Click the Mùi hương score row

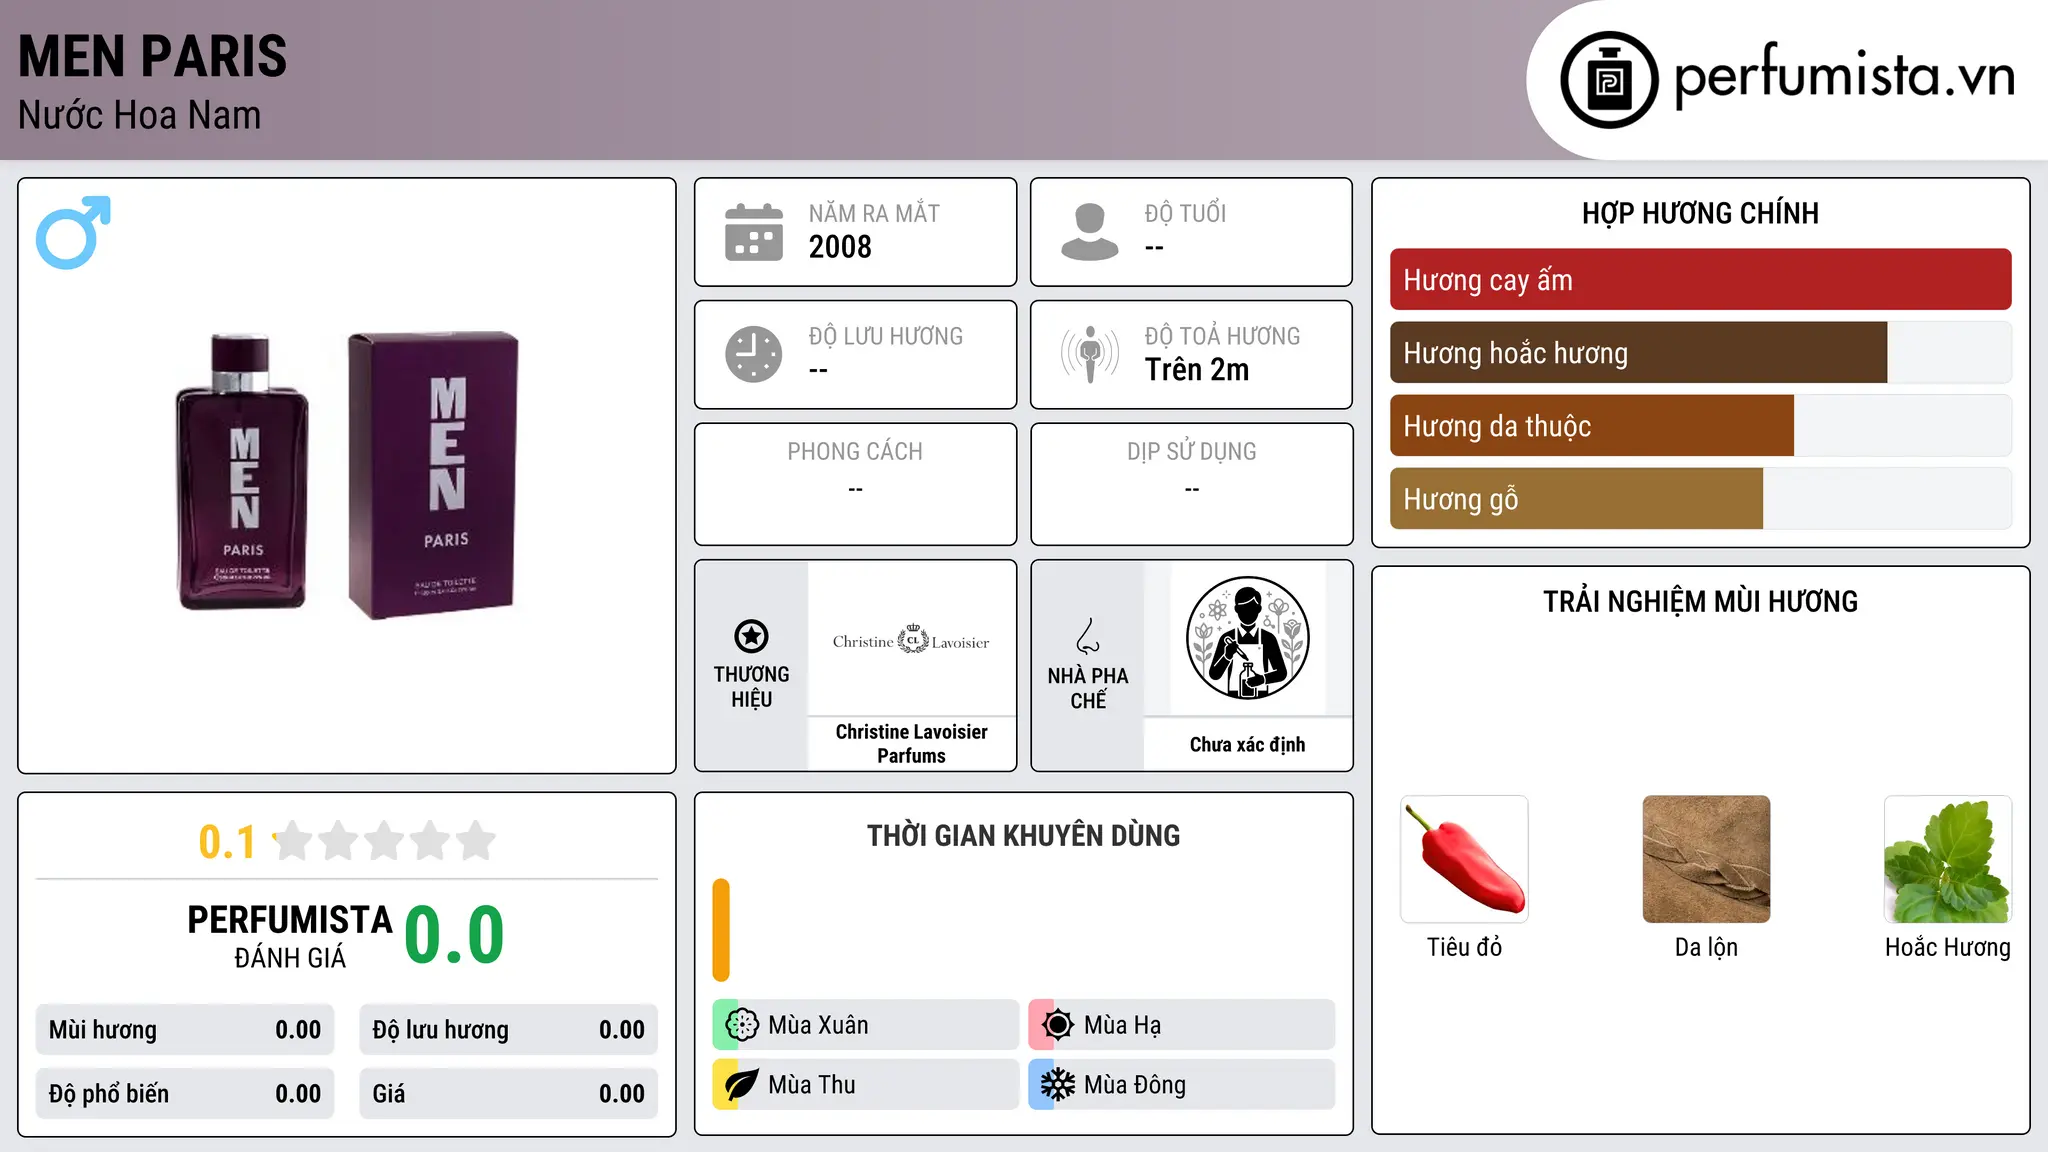pyautogui.click(x=185, y=1030)
